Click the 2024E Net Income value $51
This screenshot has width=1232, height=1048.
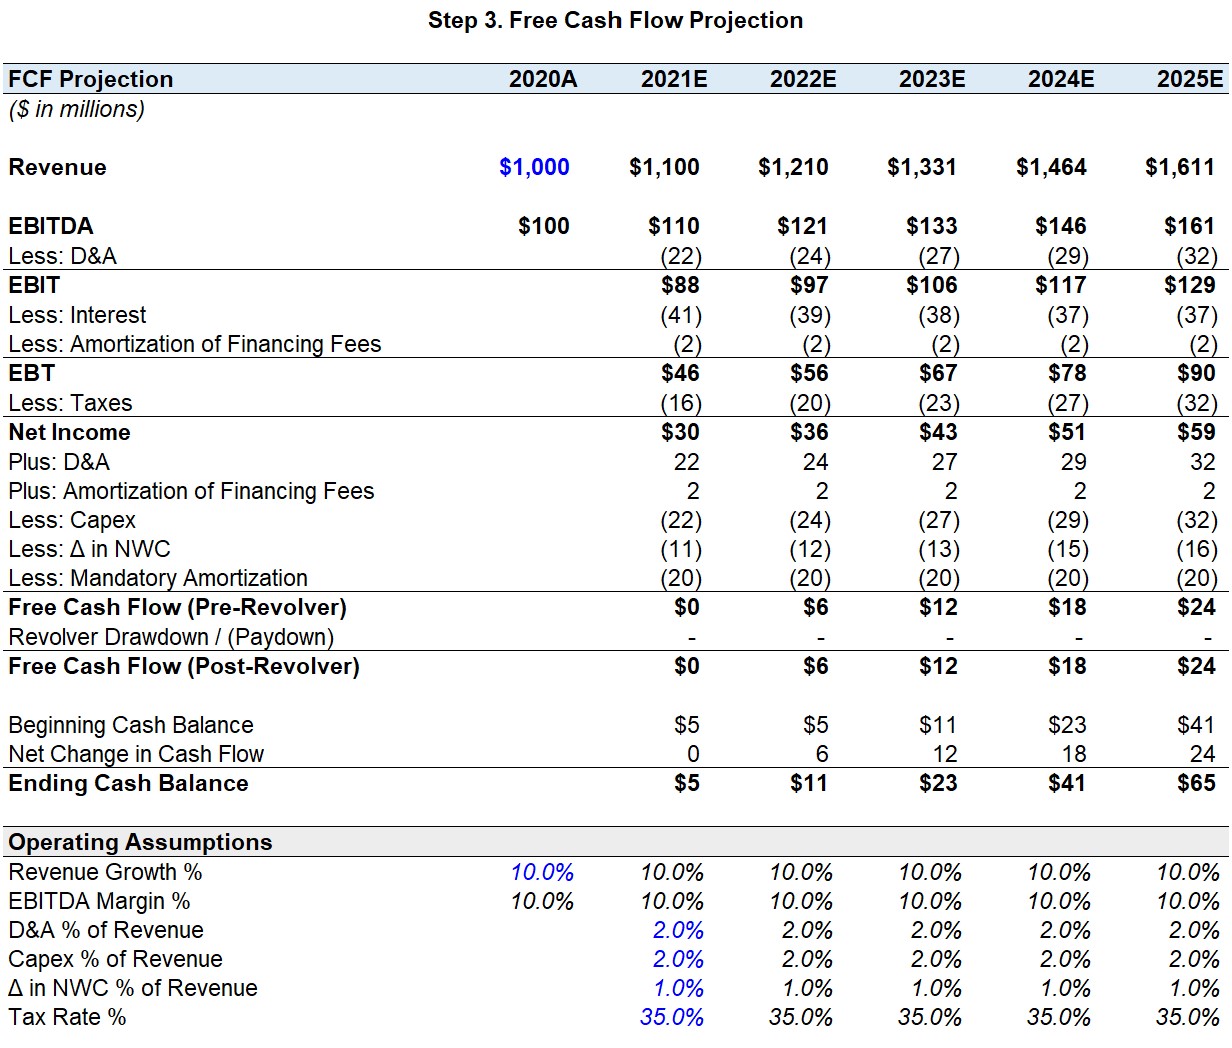point(1067,432)
